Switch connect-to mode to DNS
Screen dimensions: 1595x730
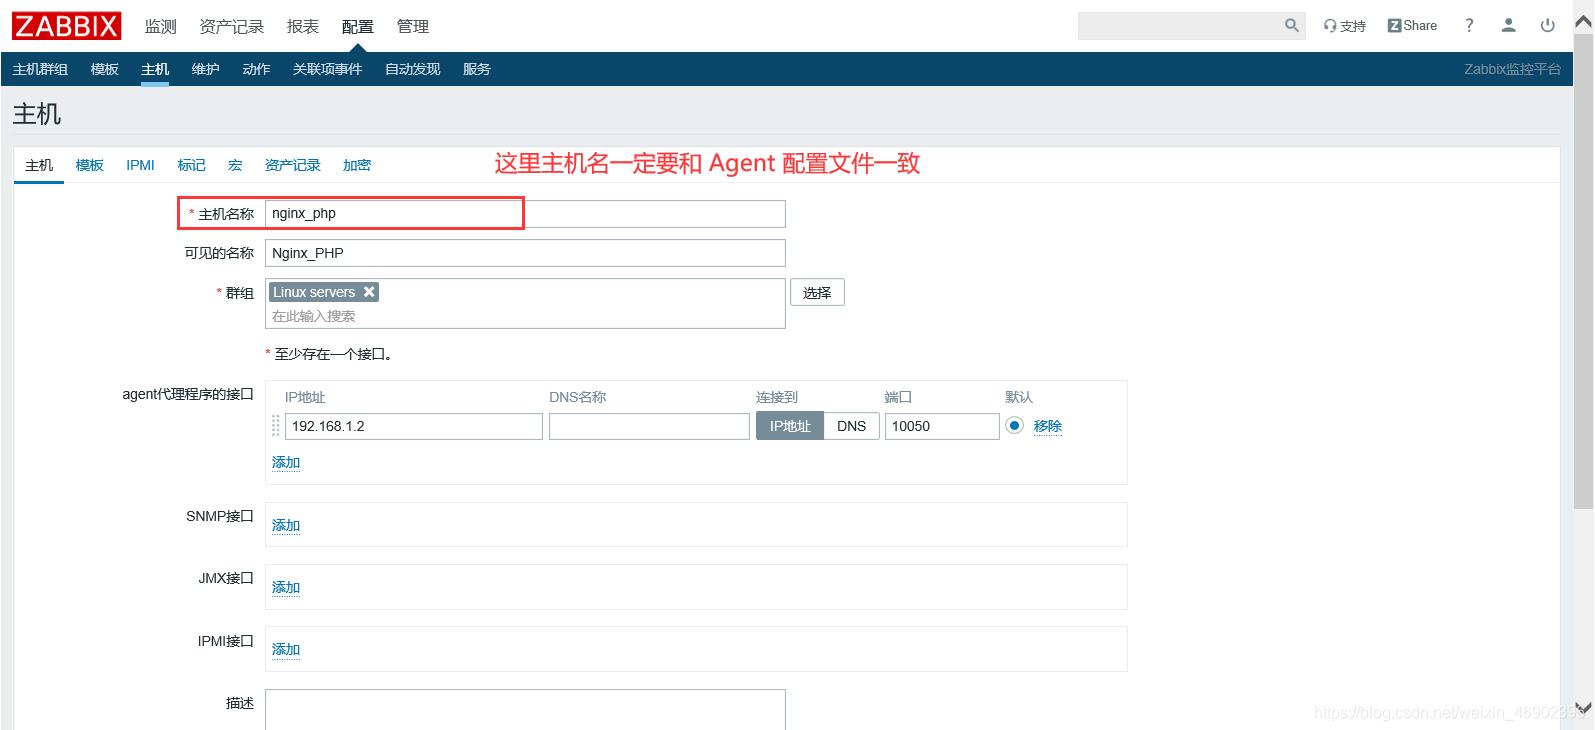(851, 426)
